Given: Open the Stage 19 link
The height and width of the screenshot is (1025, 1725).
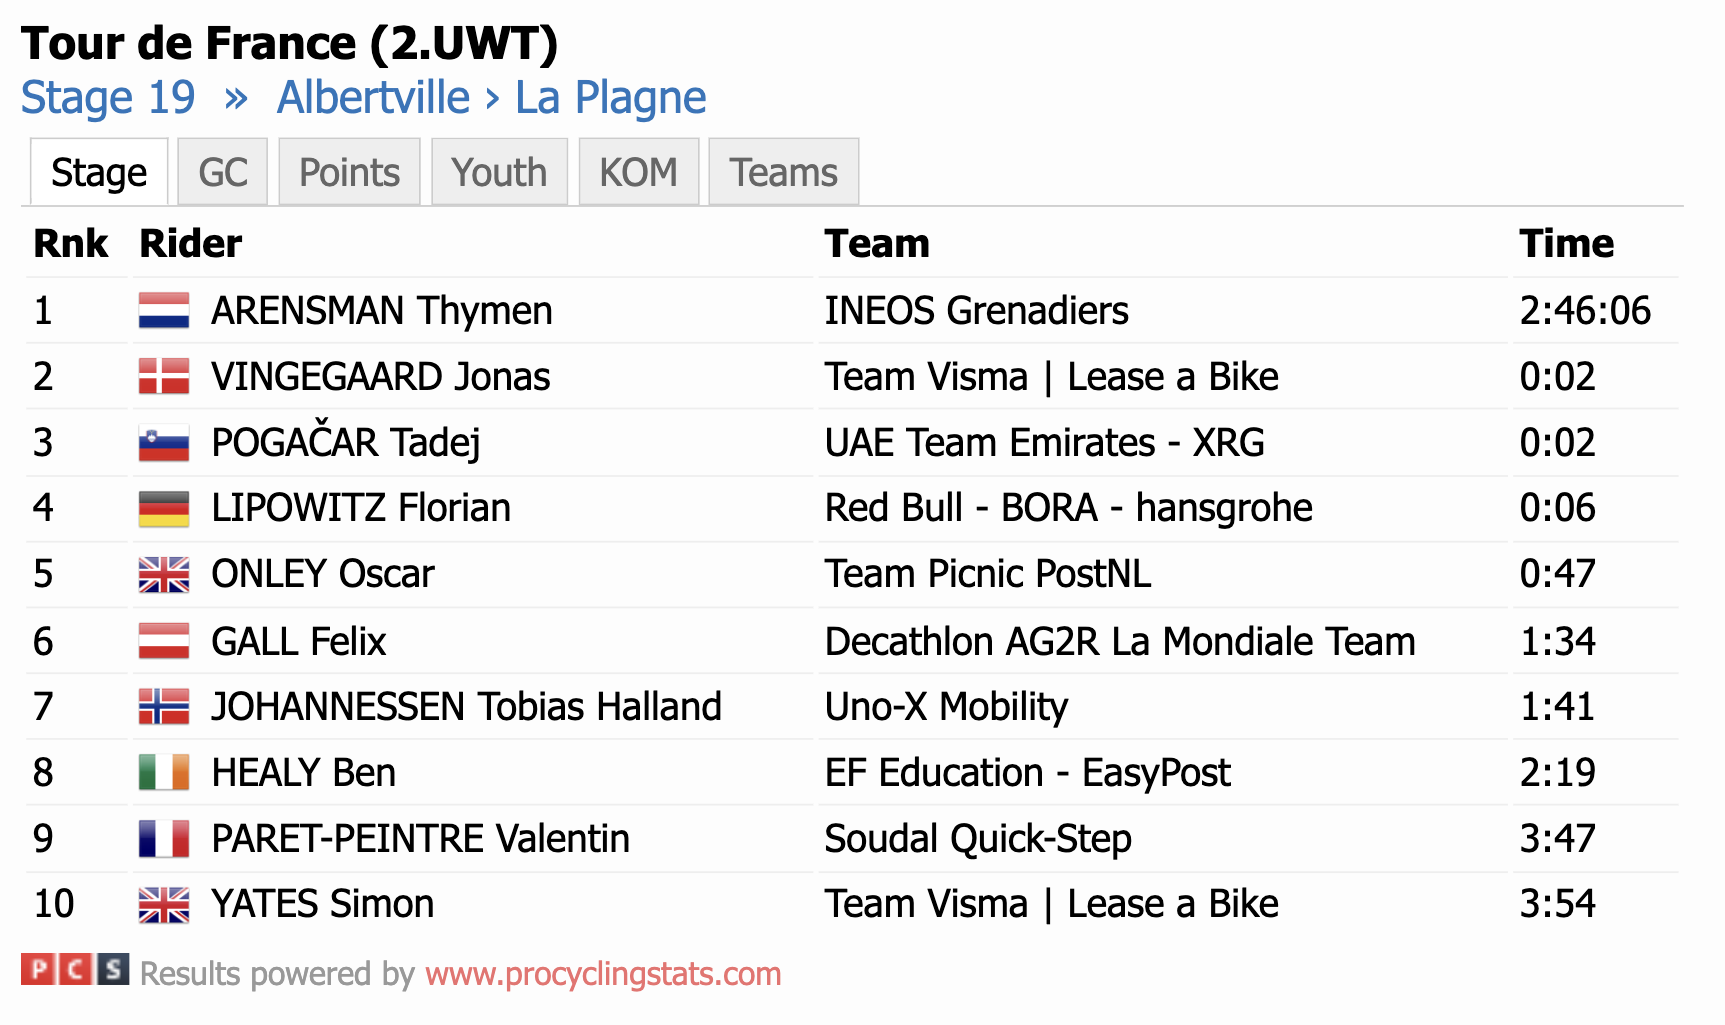Looking at the screenshot, I should click(108, 98).
